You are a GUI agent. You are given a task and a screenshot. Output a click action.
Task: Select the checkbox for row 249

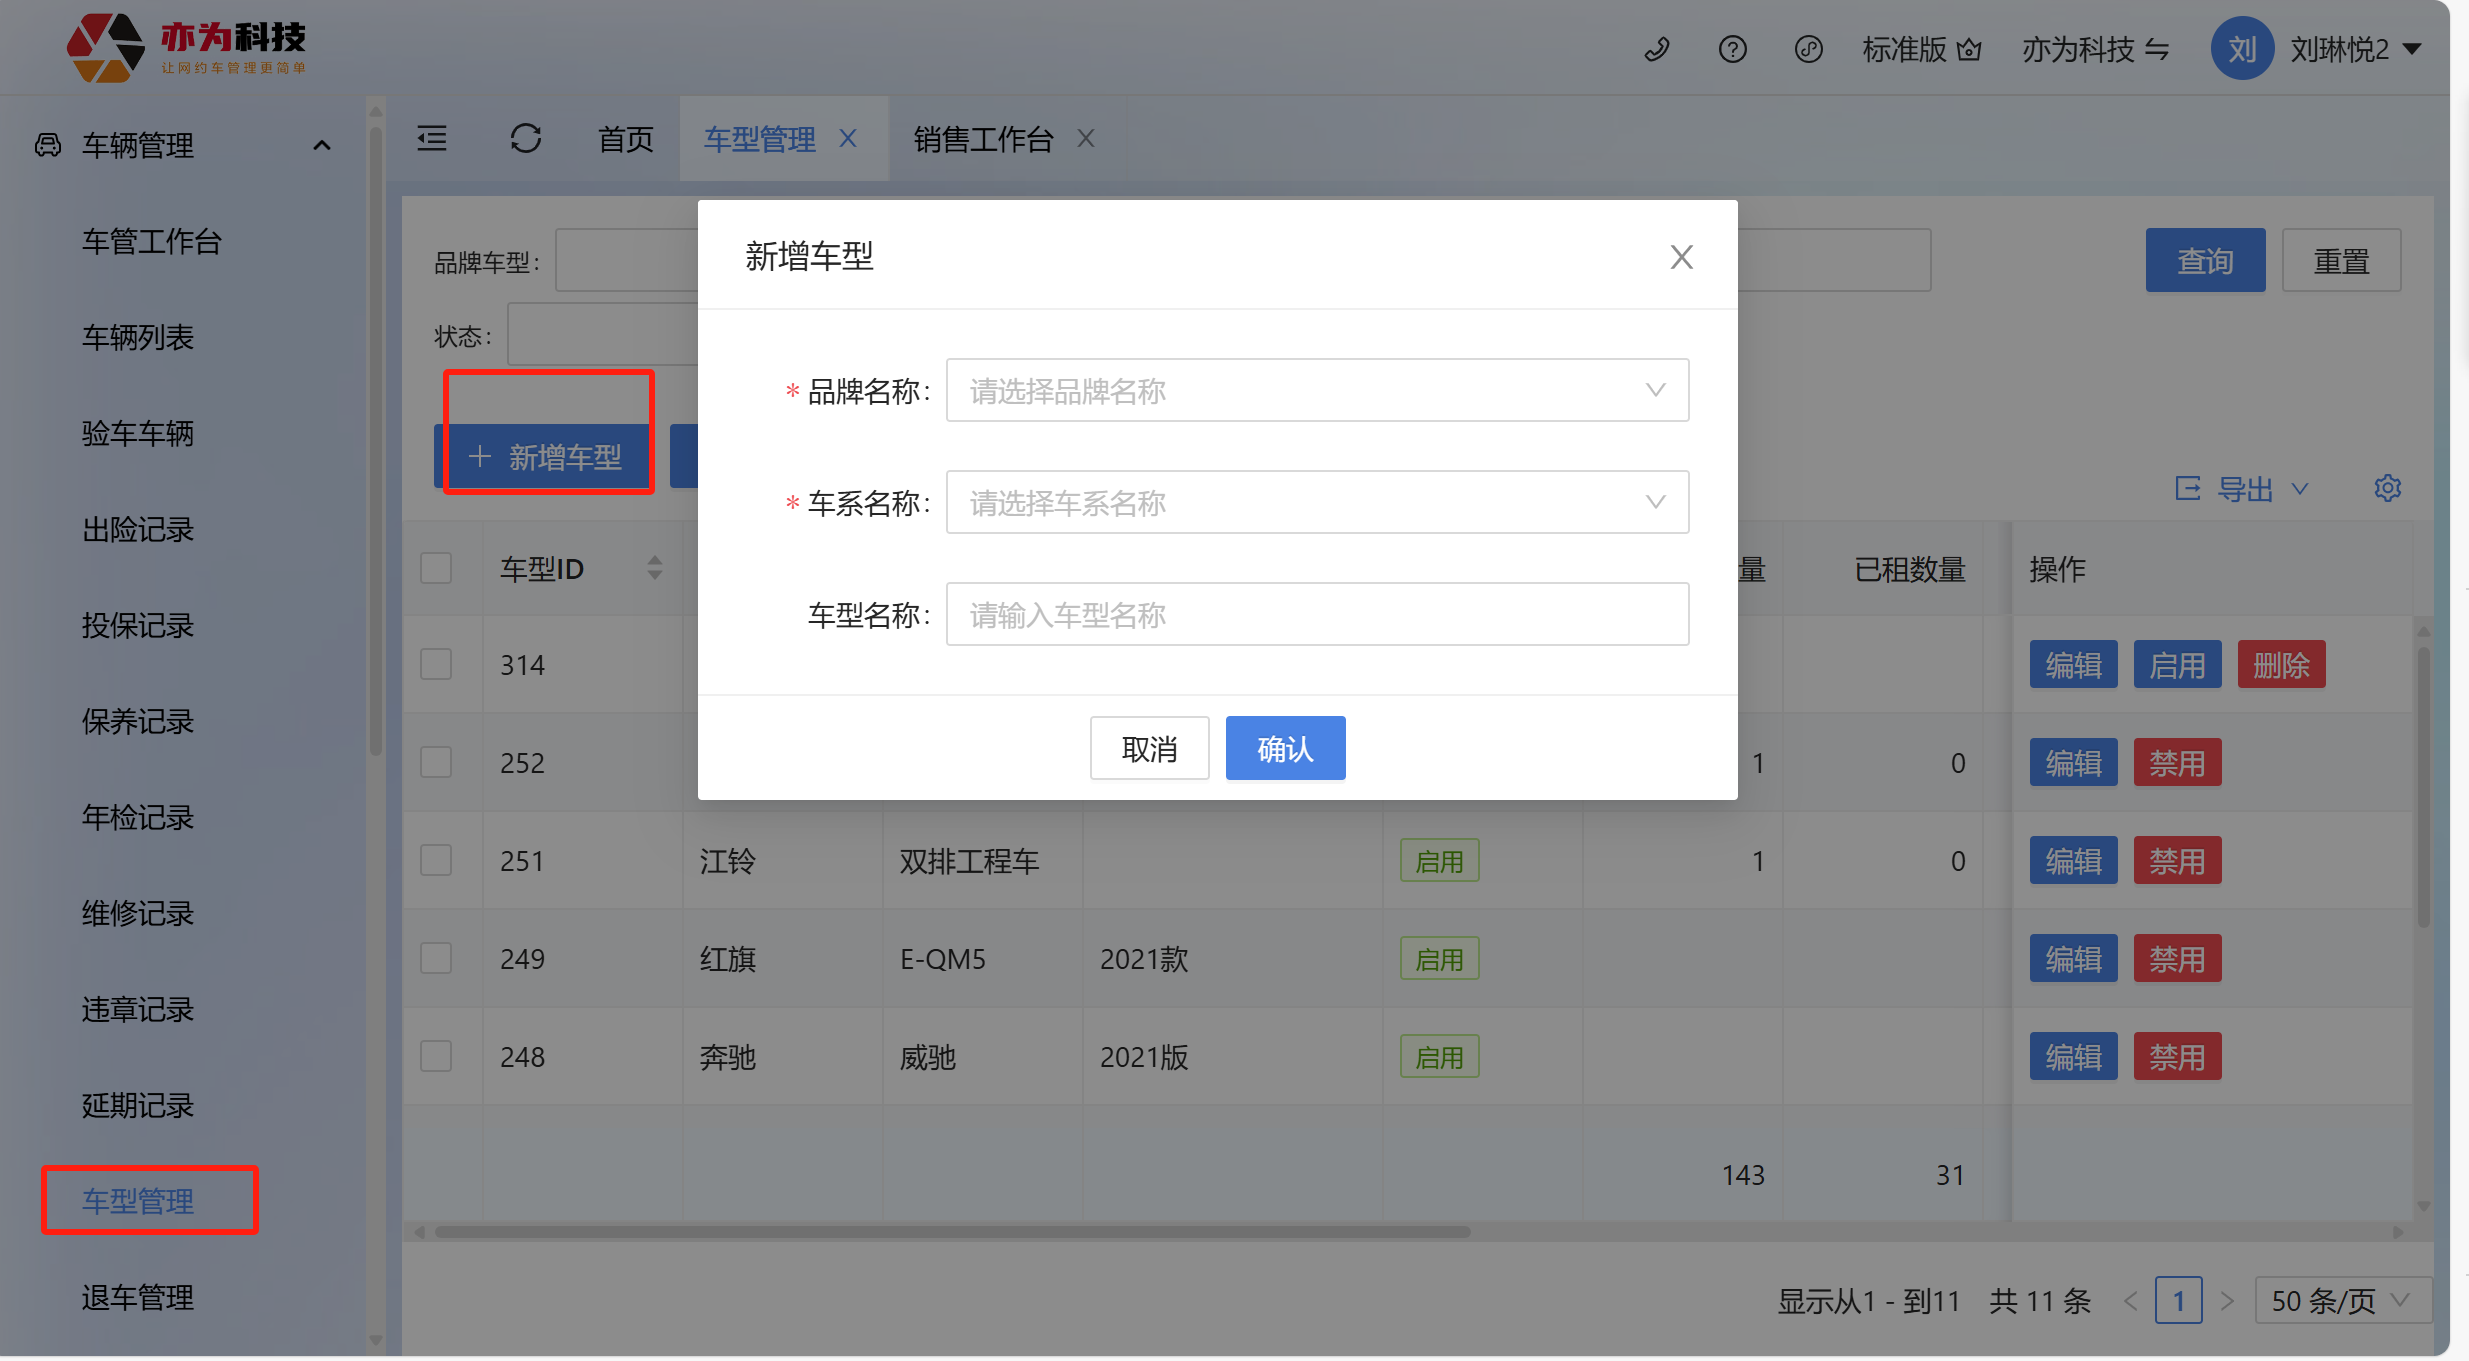coord(436,958)
